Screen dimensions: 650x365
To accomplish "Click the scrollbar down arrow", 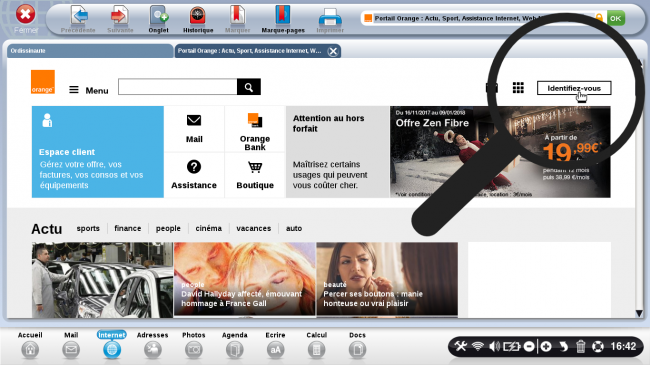I will coord(639,314).
